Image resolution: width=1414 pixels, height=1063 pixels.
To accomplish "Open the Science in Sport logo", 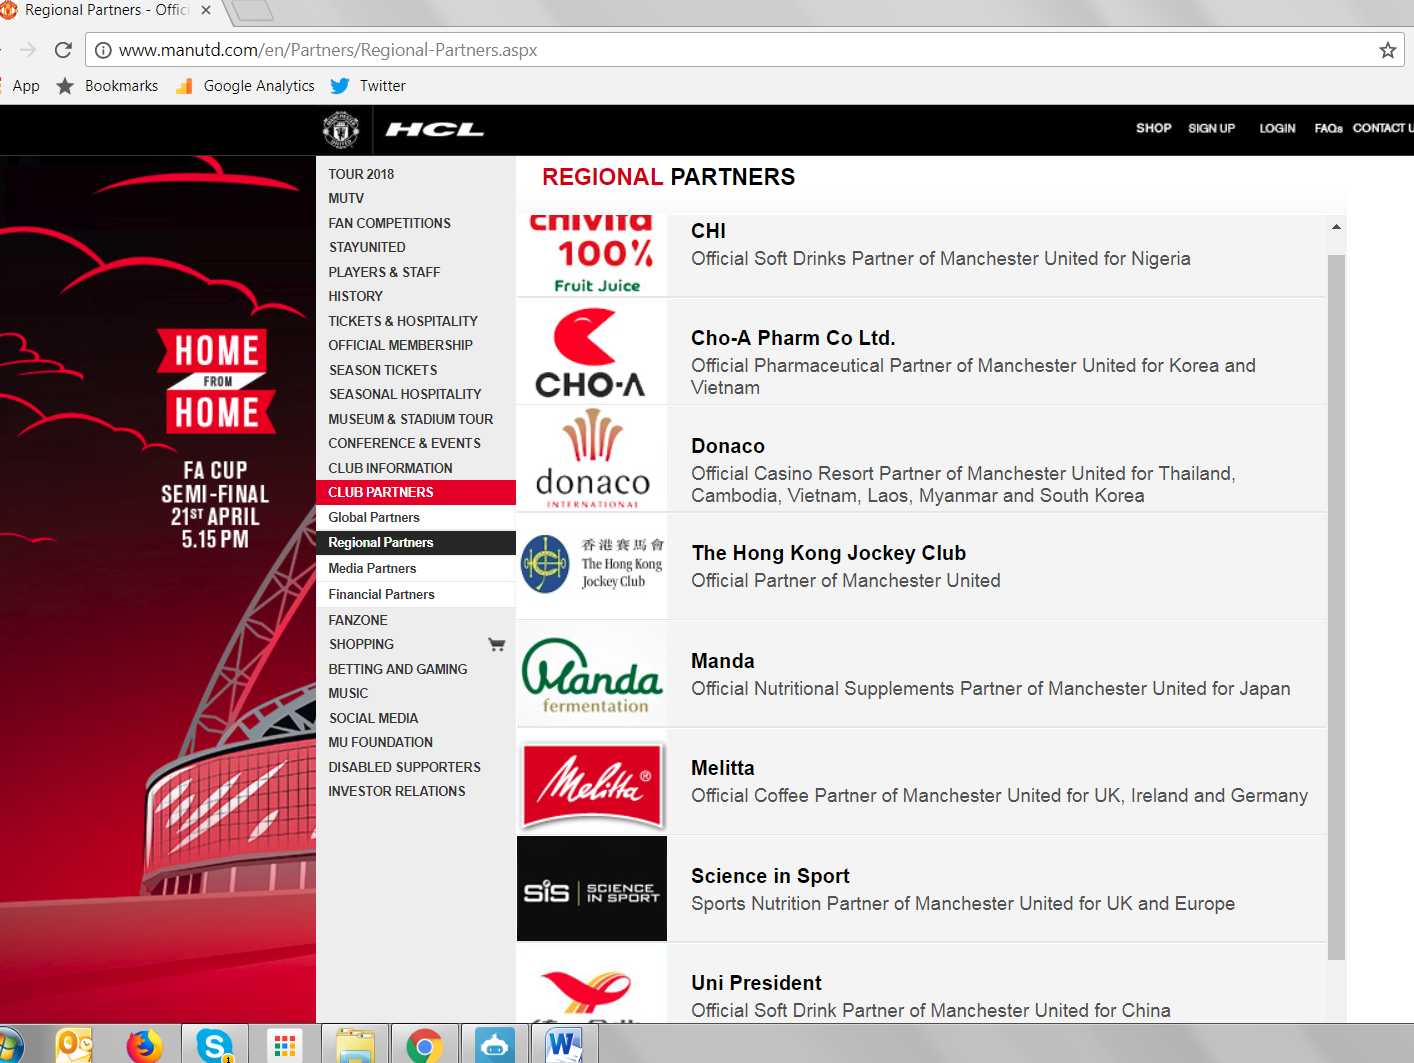I will tap(592, 889).
